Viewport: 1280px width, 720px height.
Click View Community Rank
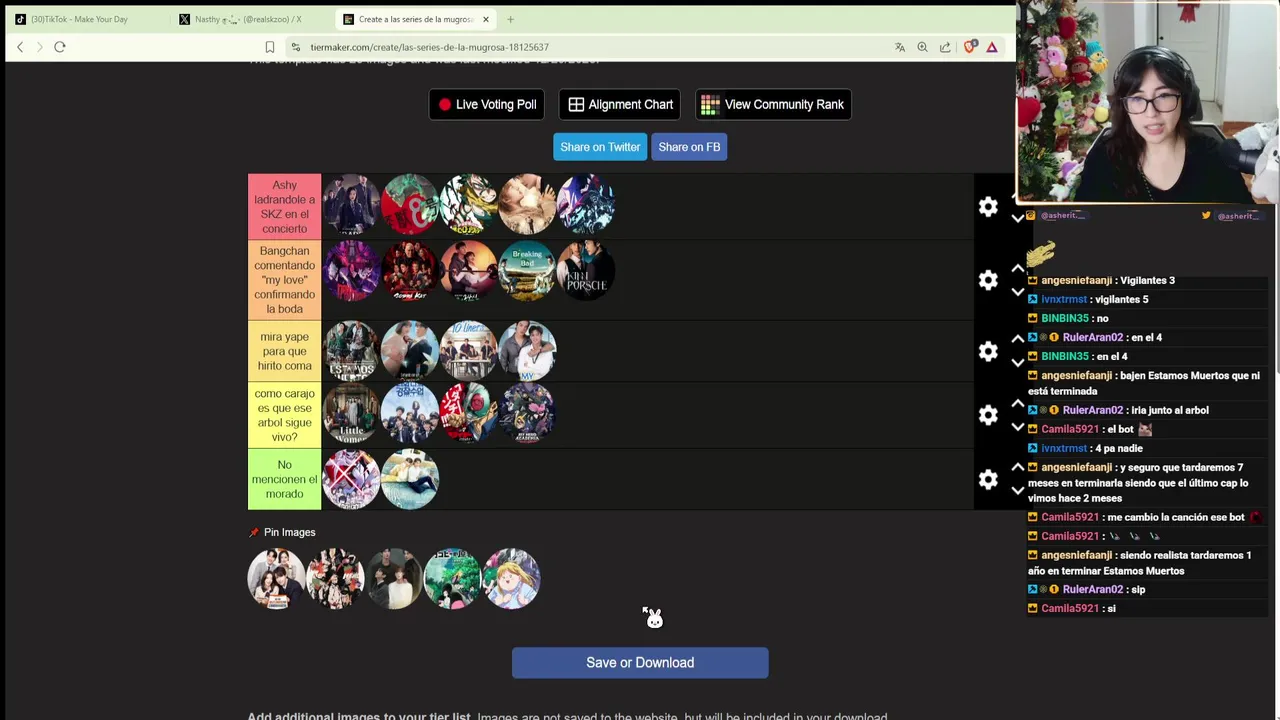pyautogui.click(x=773, y=104)
